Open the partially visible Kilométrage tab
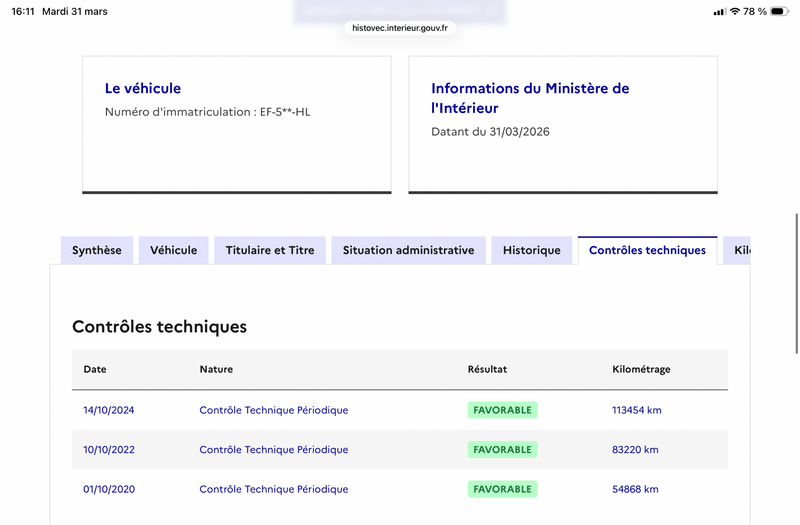 (x=737, y=250)
